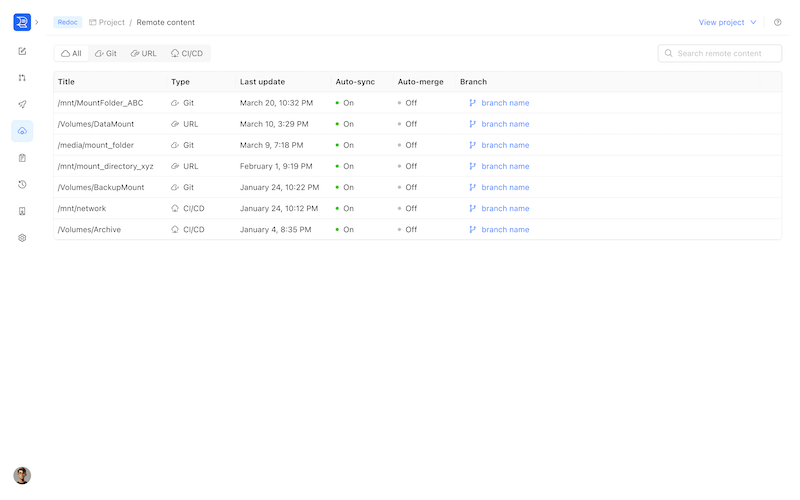The width and height of the screenshot is (800, 500).
Task: Click the search magnifier icon
Action: pos(668,54)
